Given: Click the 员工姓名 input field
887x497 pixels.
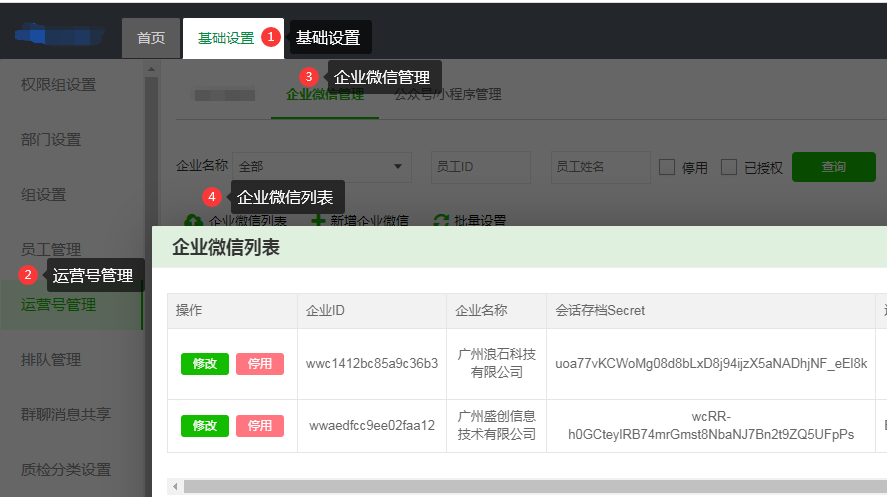Looking at the screenshot, I should point(600,167).
